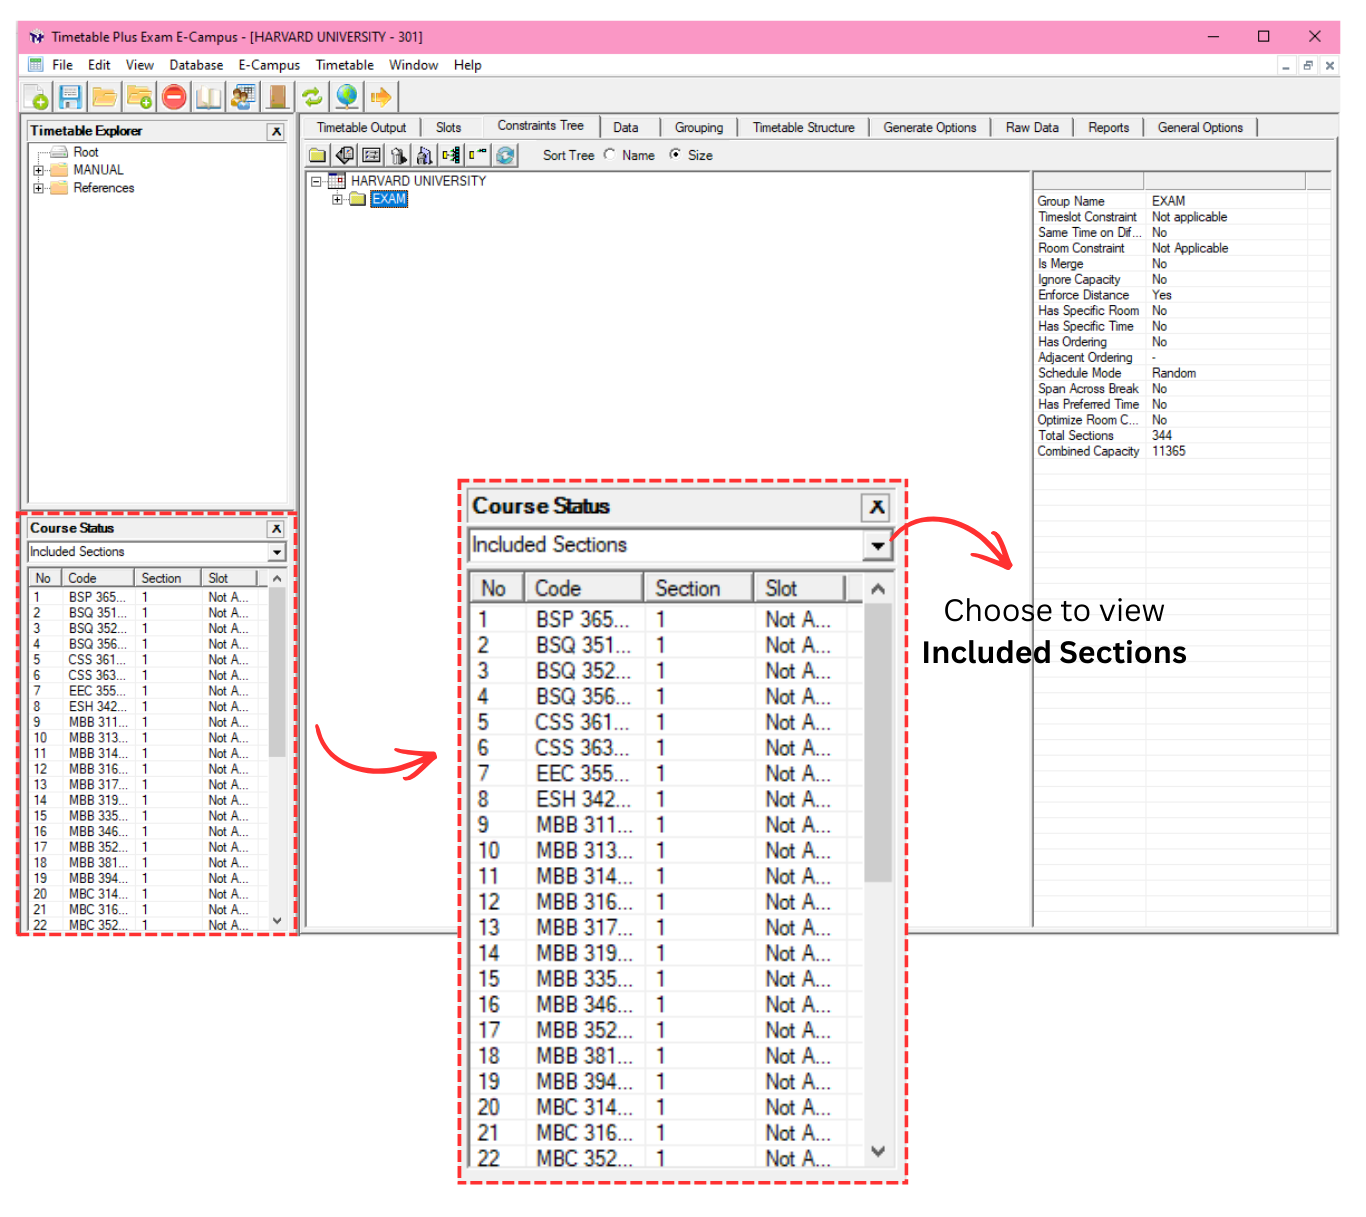This screenshot has width=1366, height=1217.
Task: Click the globe network toolbar icon
Action: click(347, 97)
